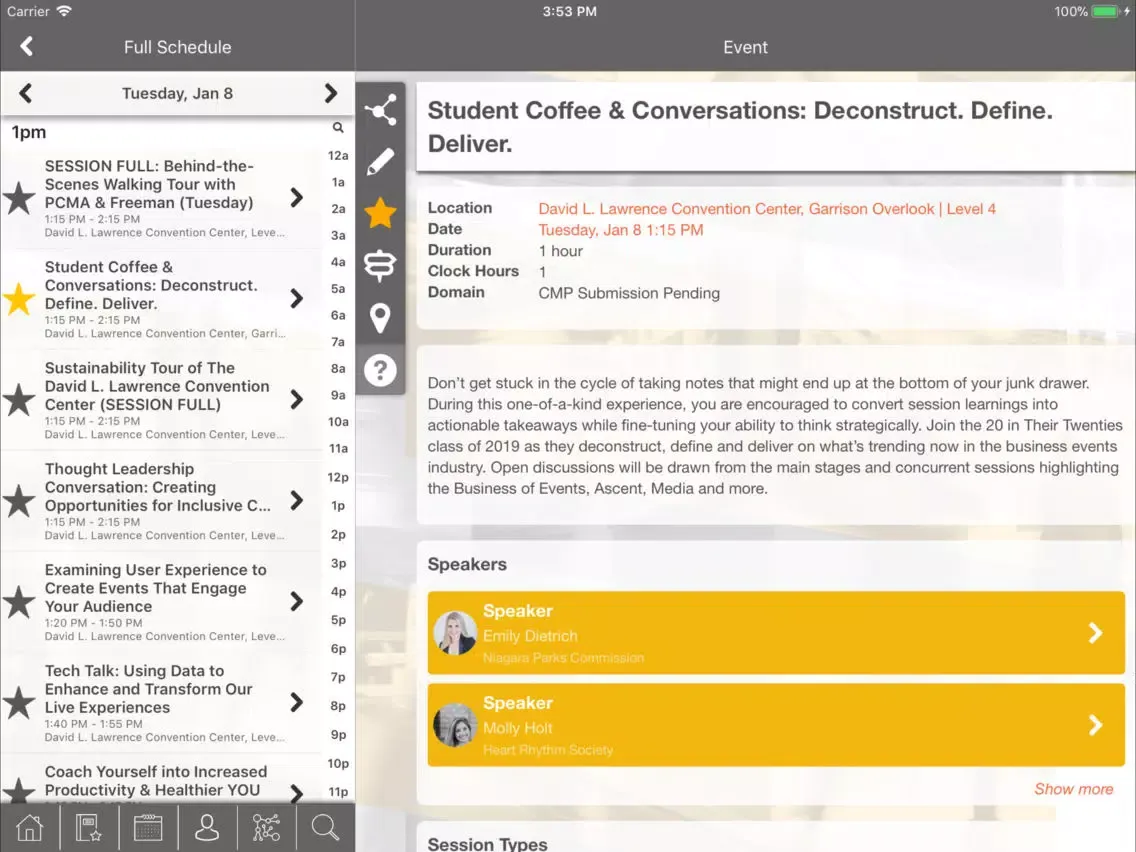Select Sustainability Tour of The David L. Lawrence title
The image size is (1136, 852).
(x=156, y=386)
